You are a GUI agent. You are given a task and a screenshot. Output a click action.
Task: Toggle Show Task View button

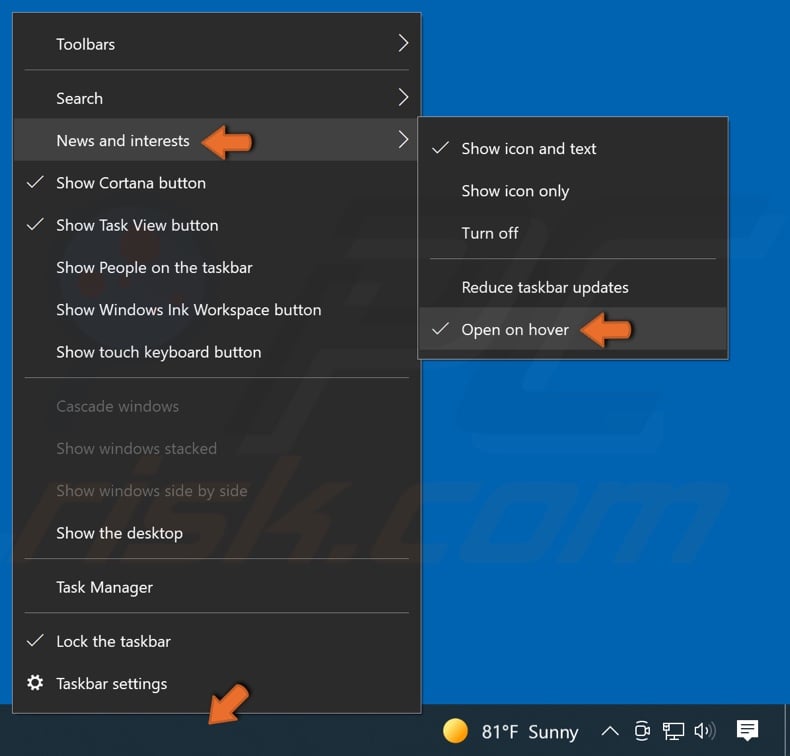click(x=217, y=225)
